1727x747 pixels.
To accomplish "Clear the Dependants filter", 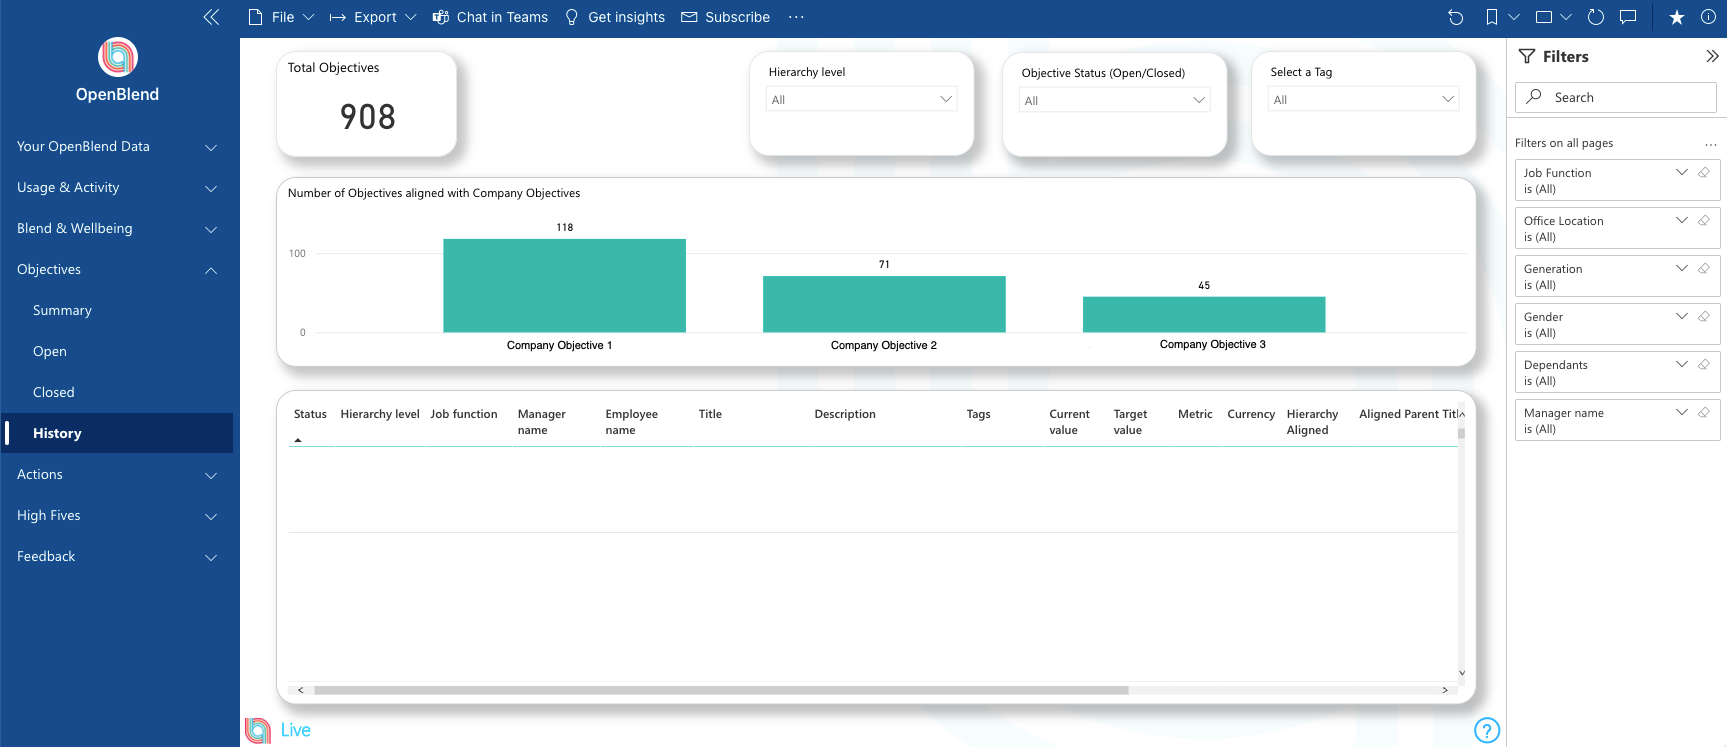I will [1704, 364].
